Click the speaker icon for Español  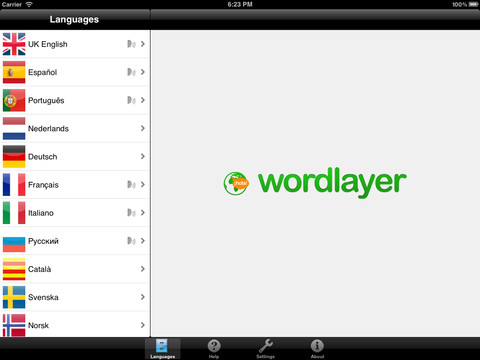131,72
